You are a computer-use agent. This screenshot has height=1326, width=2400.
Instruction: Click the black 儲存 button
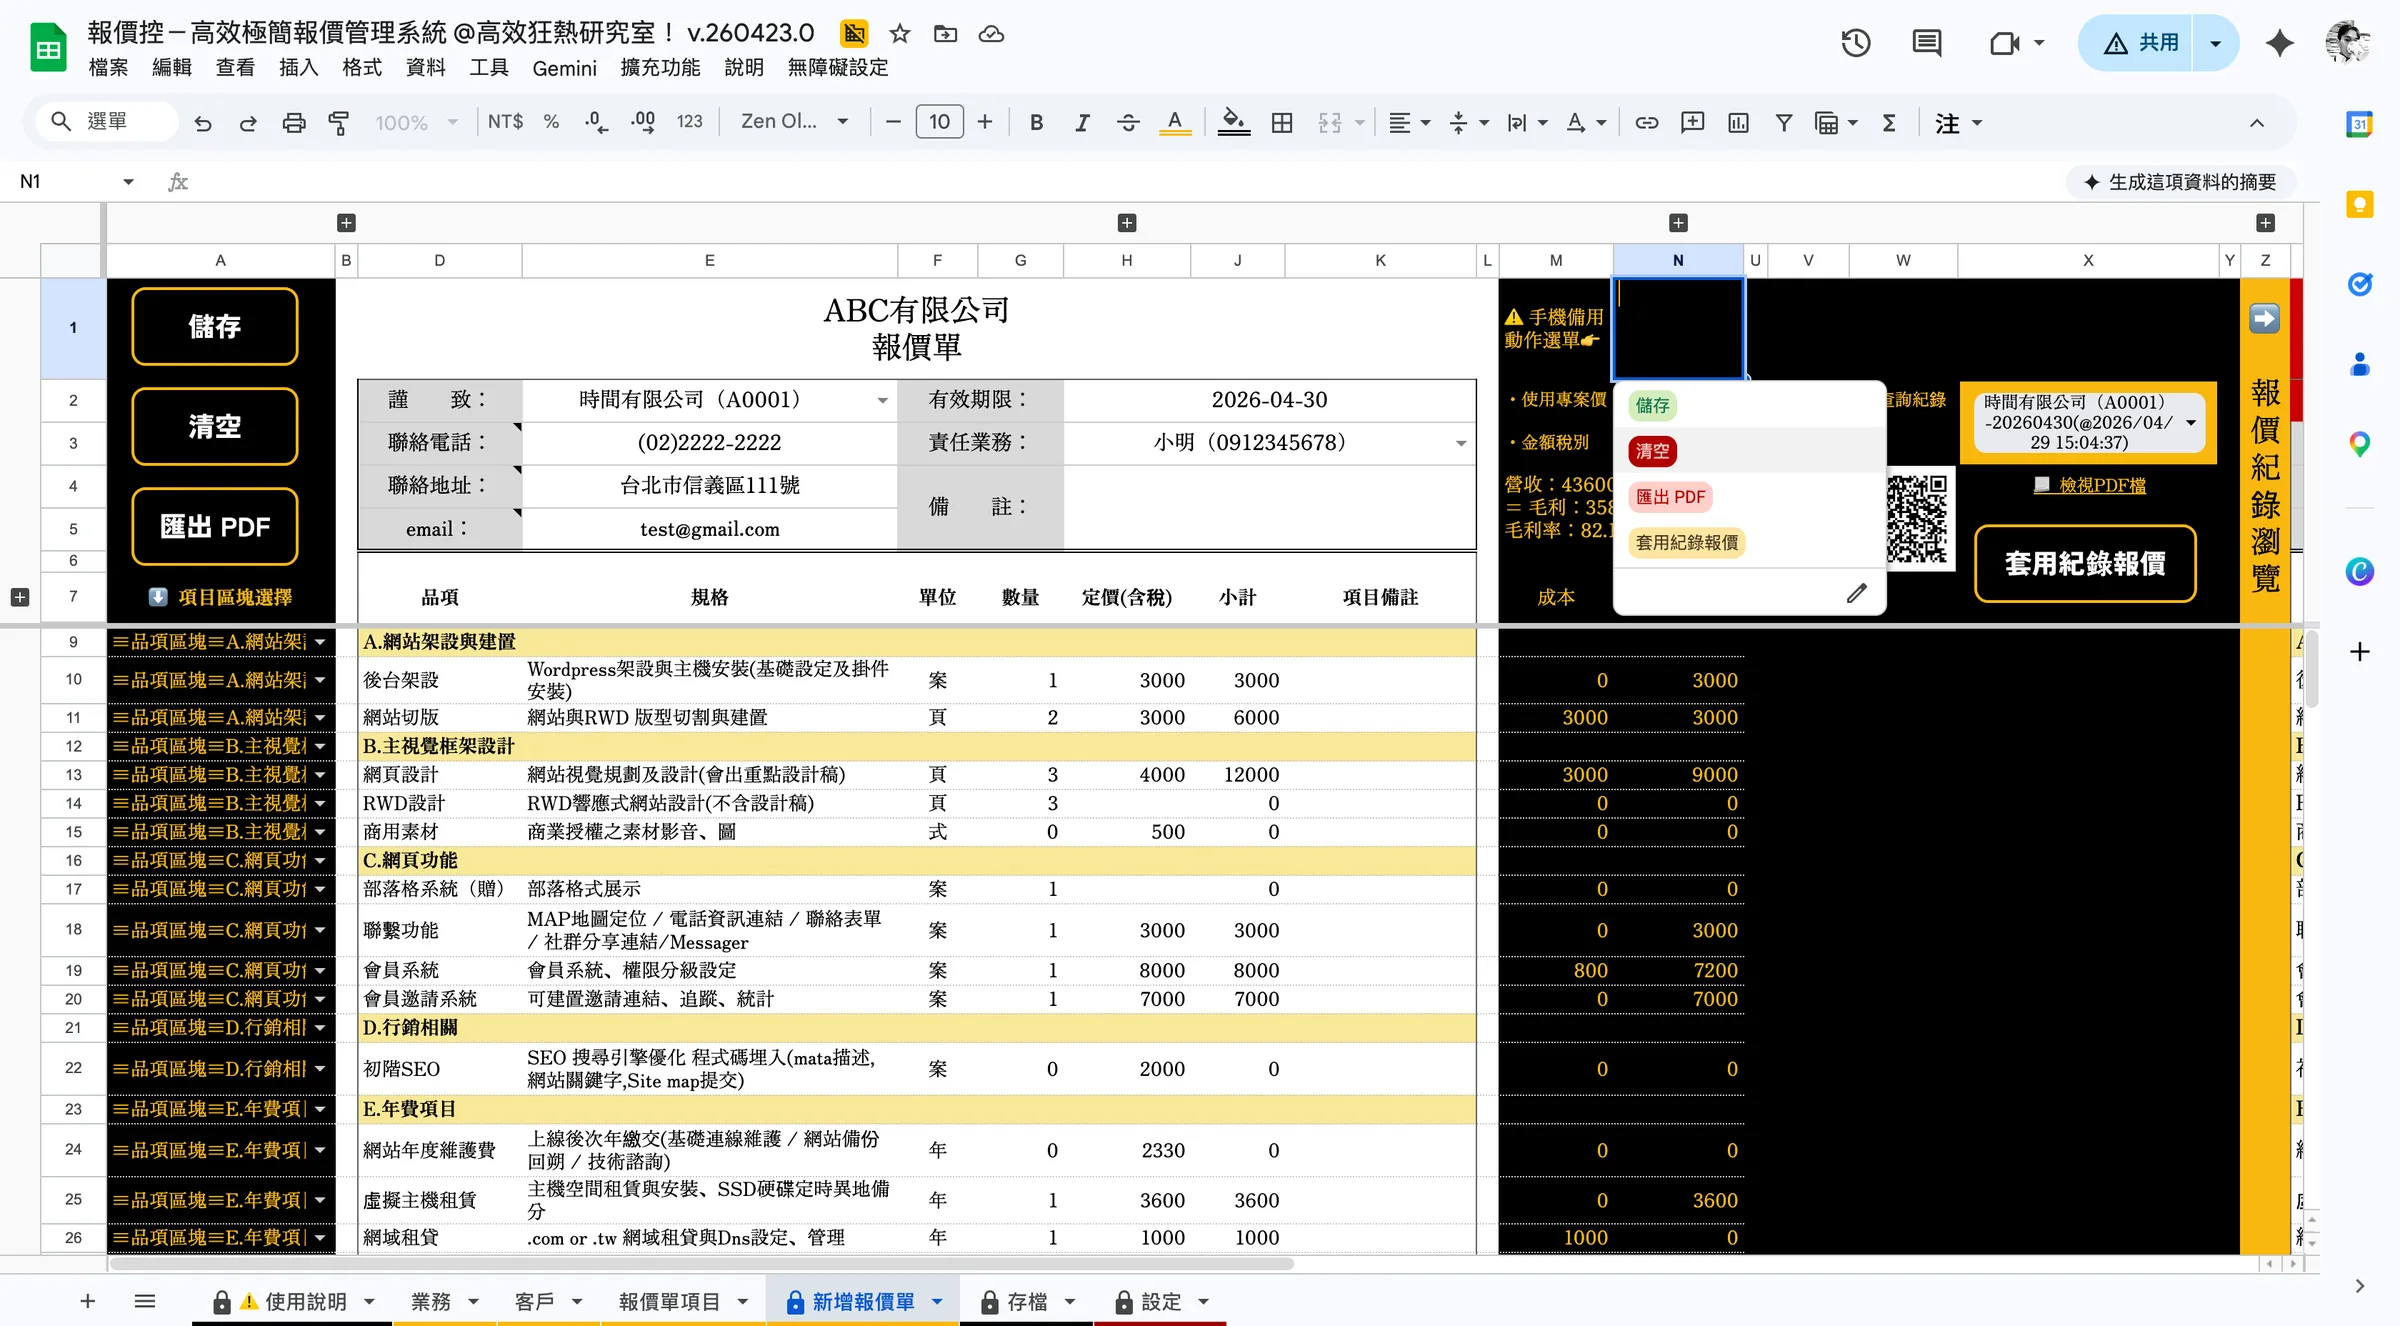pos(214,326)
